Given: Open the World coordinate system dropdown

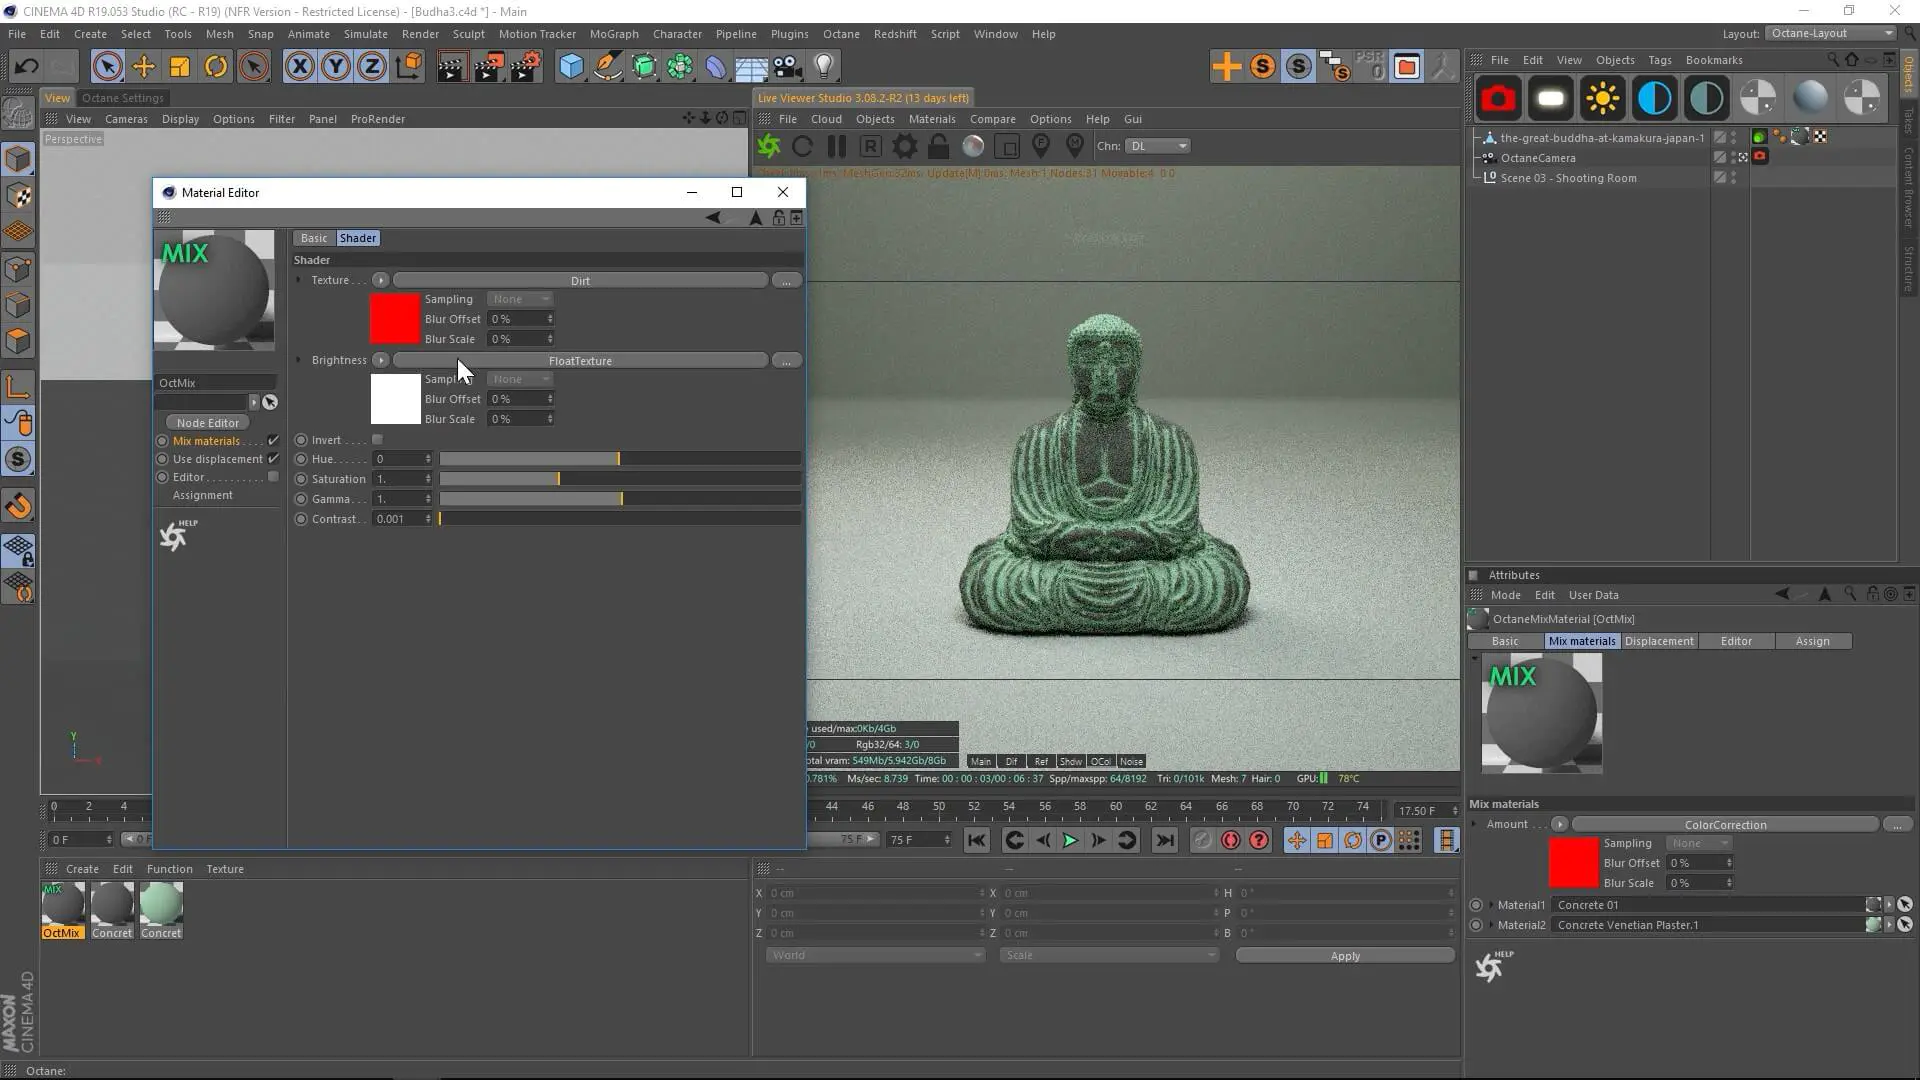Looking at the screenshot, I should pos(875,955).
